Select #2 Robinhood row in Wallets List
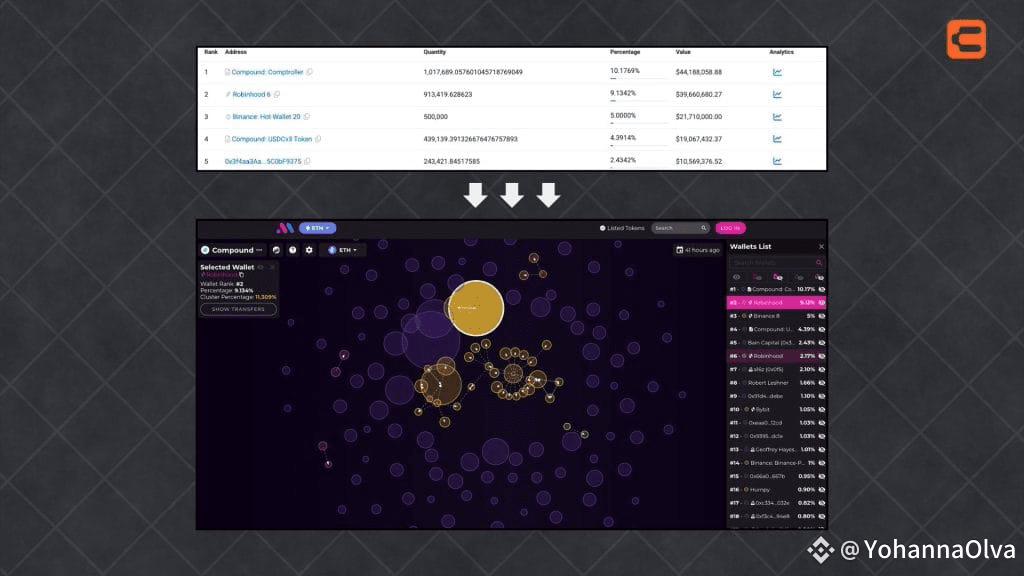1024x576 pixels. pyautogui.click(x=776, y=302)
